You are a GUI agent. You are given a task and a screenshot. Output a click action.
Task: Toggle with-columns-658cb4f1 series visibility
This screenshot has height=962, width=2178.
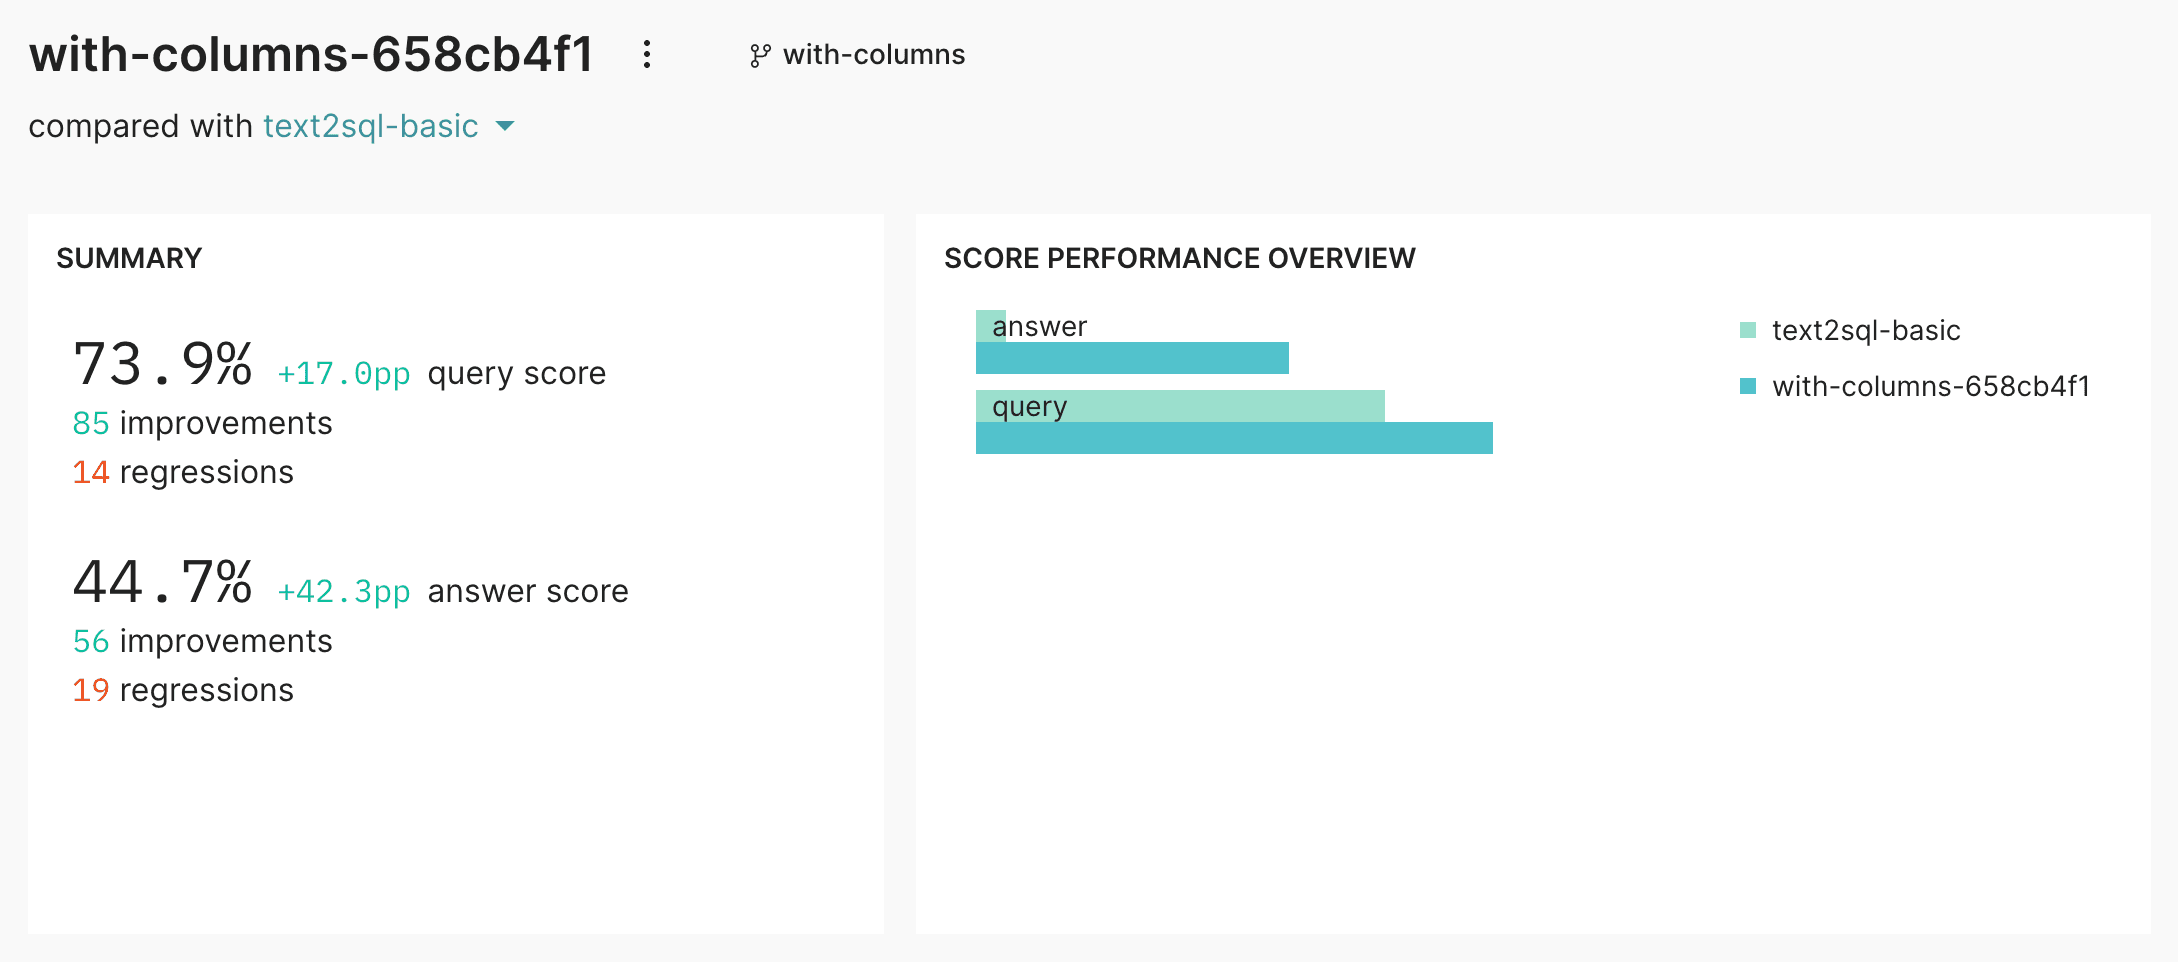[x=1936, y=385]
